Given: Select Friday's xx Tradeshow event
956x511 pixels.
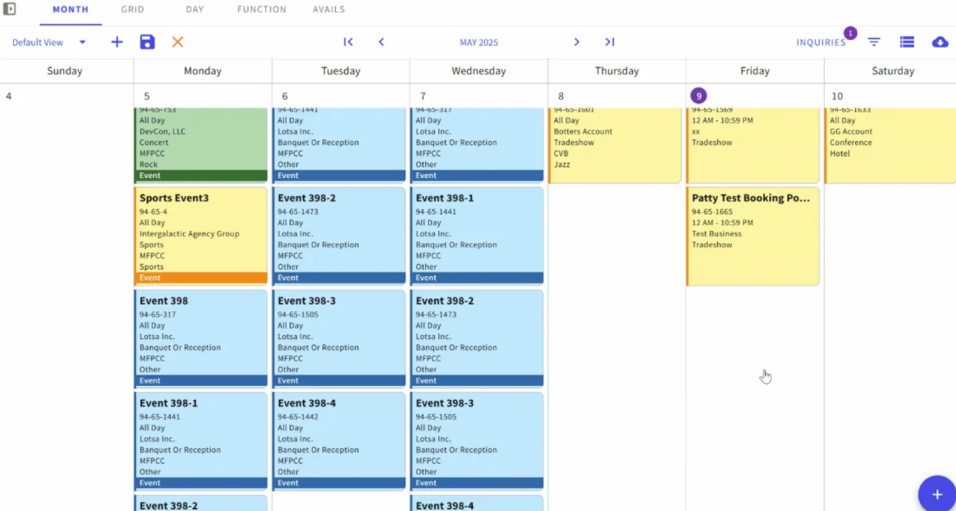Looking at the screenshot, I should point(753,145).
